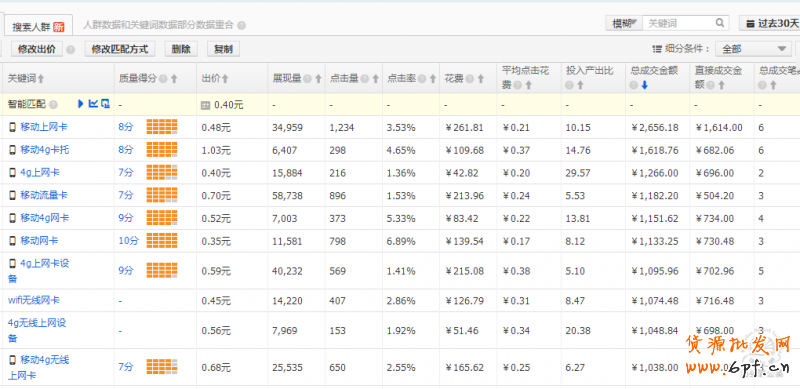
Task: Click quality score bar for 移动网卡
Action: [x=162, y=240]
